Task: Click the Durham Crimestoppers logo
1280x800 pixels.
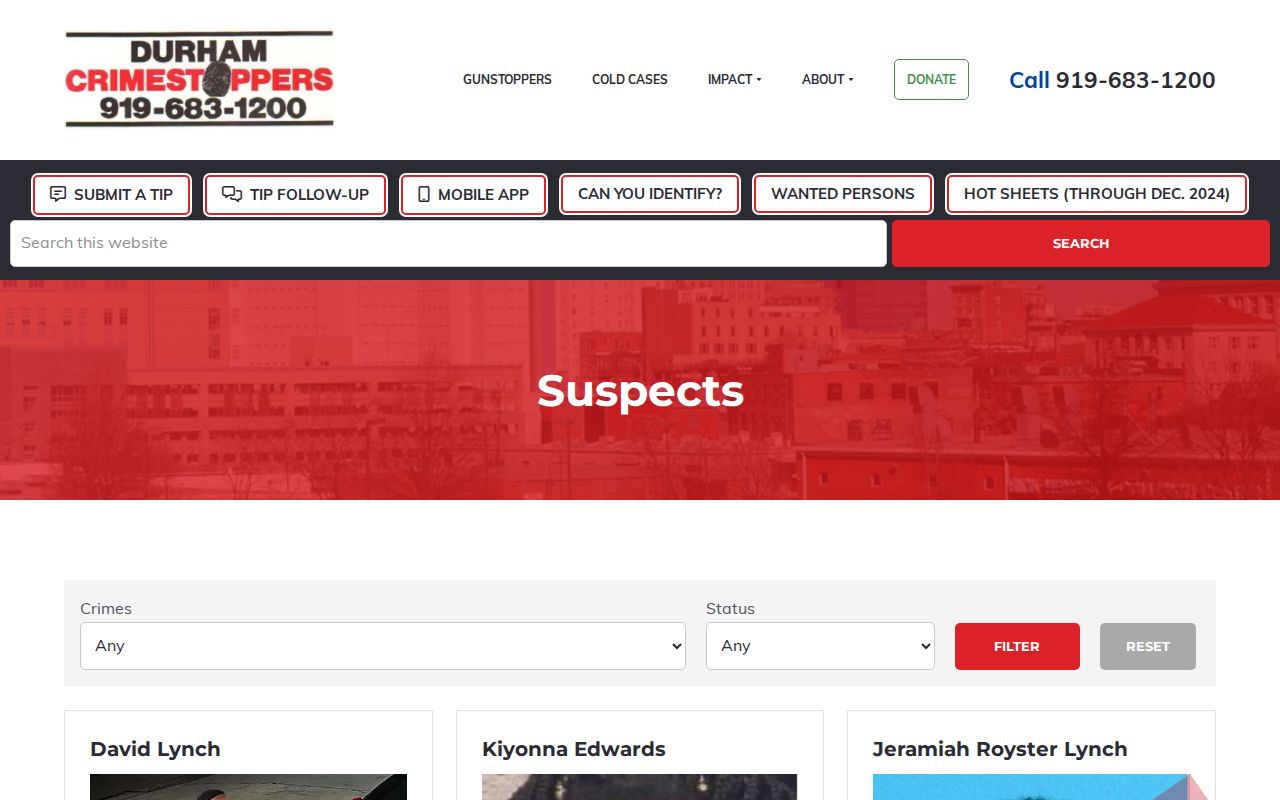Action: [199, 79]
